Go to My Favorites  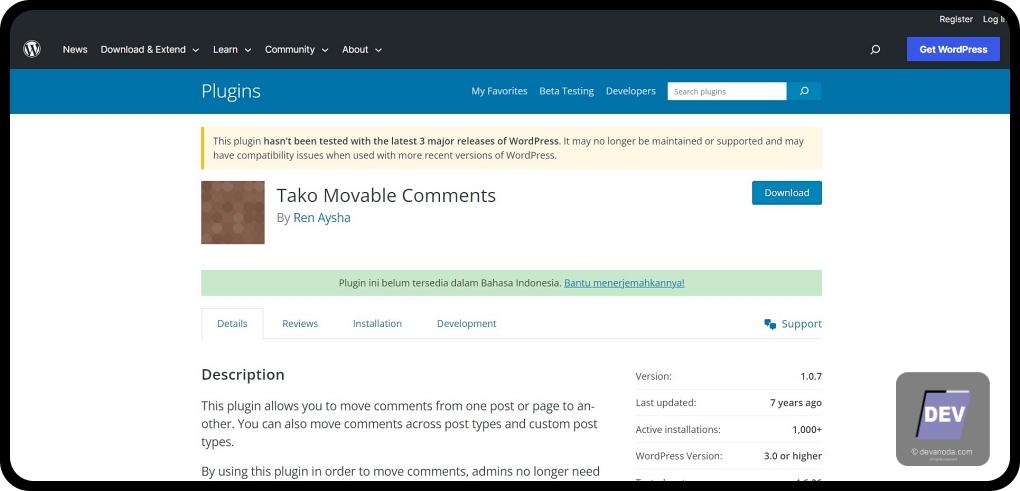(x=499, y=91)
